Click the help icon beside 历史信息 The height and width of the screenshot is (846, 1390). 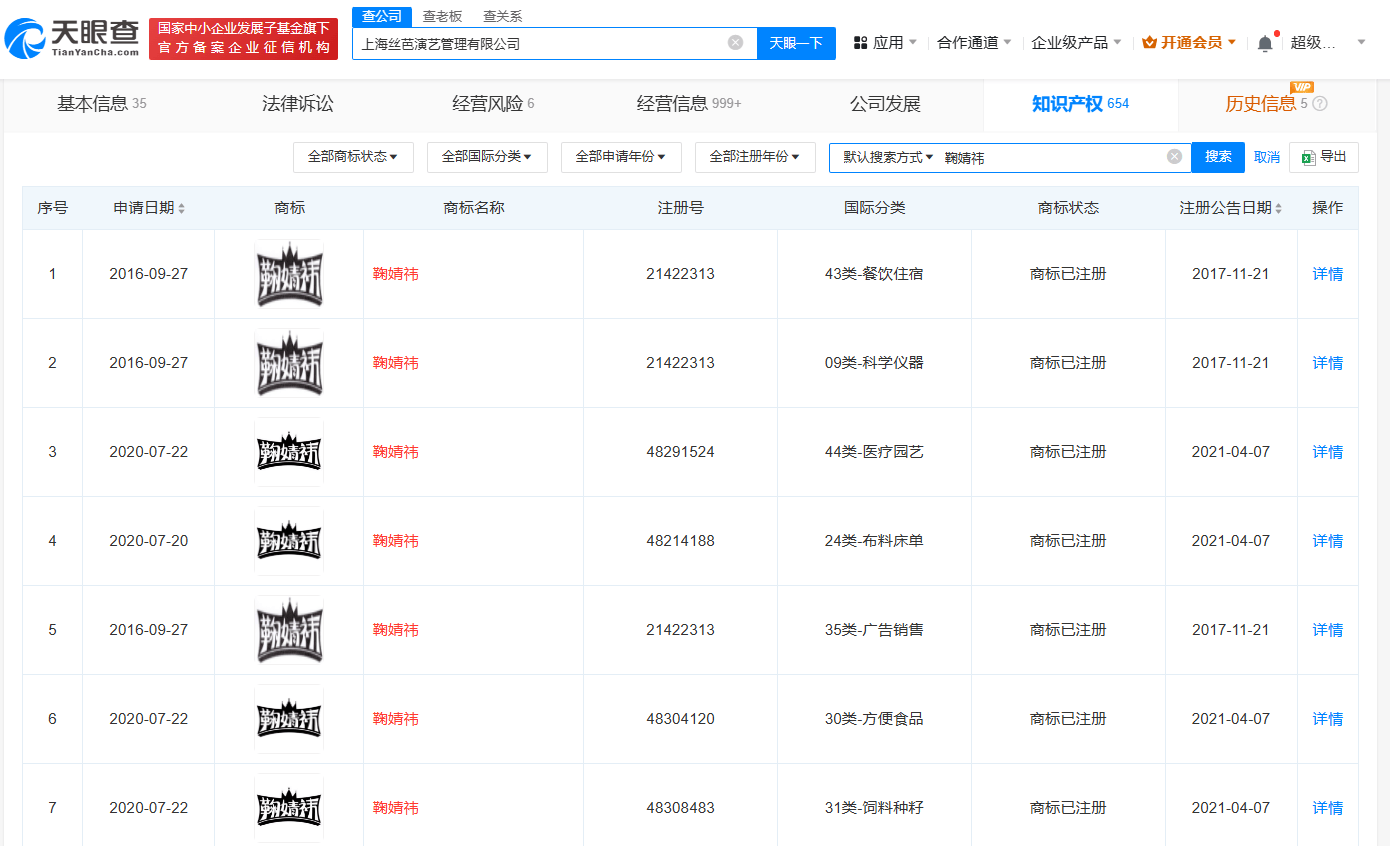pyautogui.click(x=1320, y=104)
